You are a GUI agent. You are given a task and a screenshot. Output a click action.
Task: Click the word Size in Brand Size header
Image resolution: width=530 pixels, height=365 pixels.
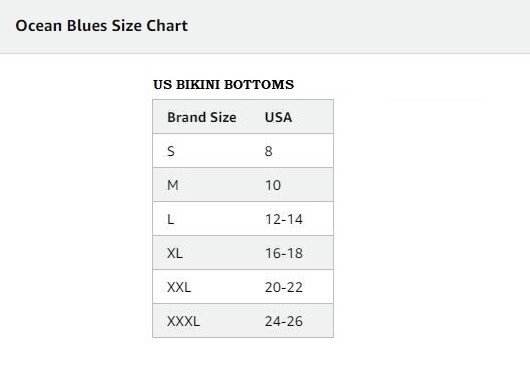tap(223, 117)
